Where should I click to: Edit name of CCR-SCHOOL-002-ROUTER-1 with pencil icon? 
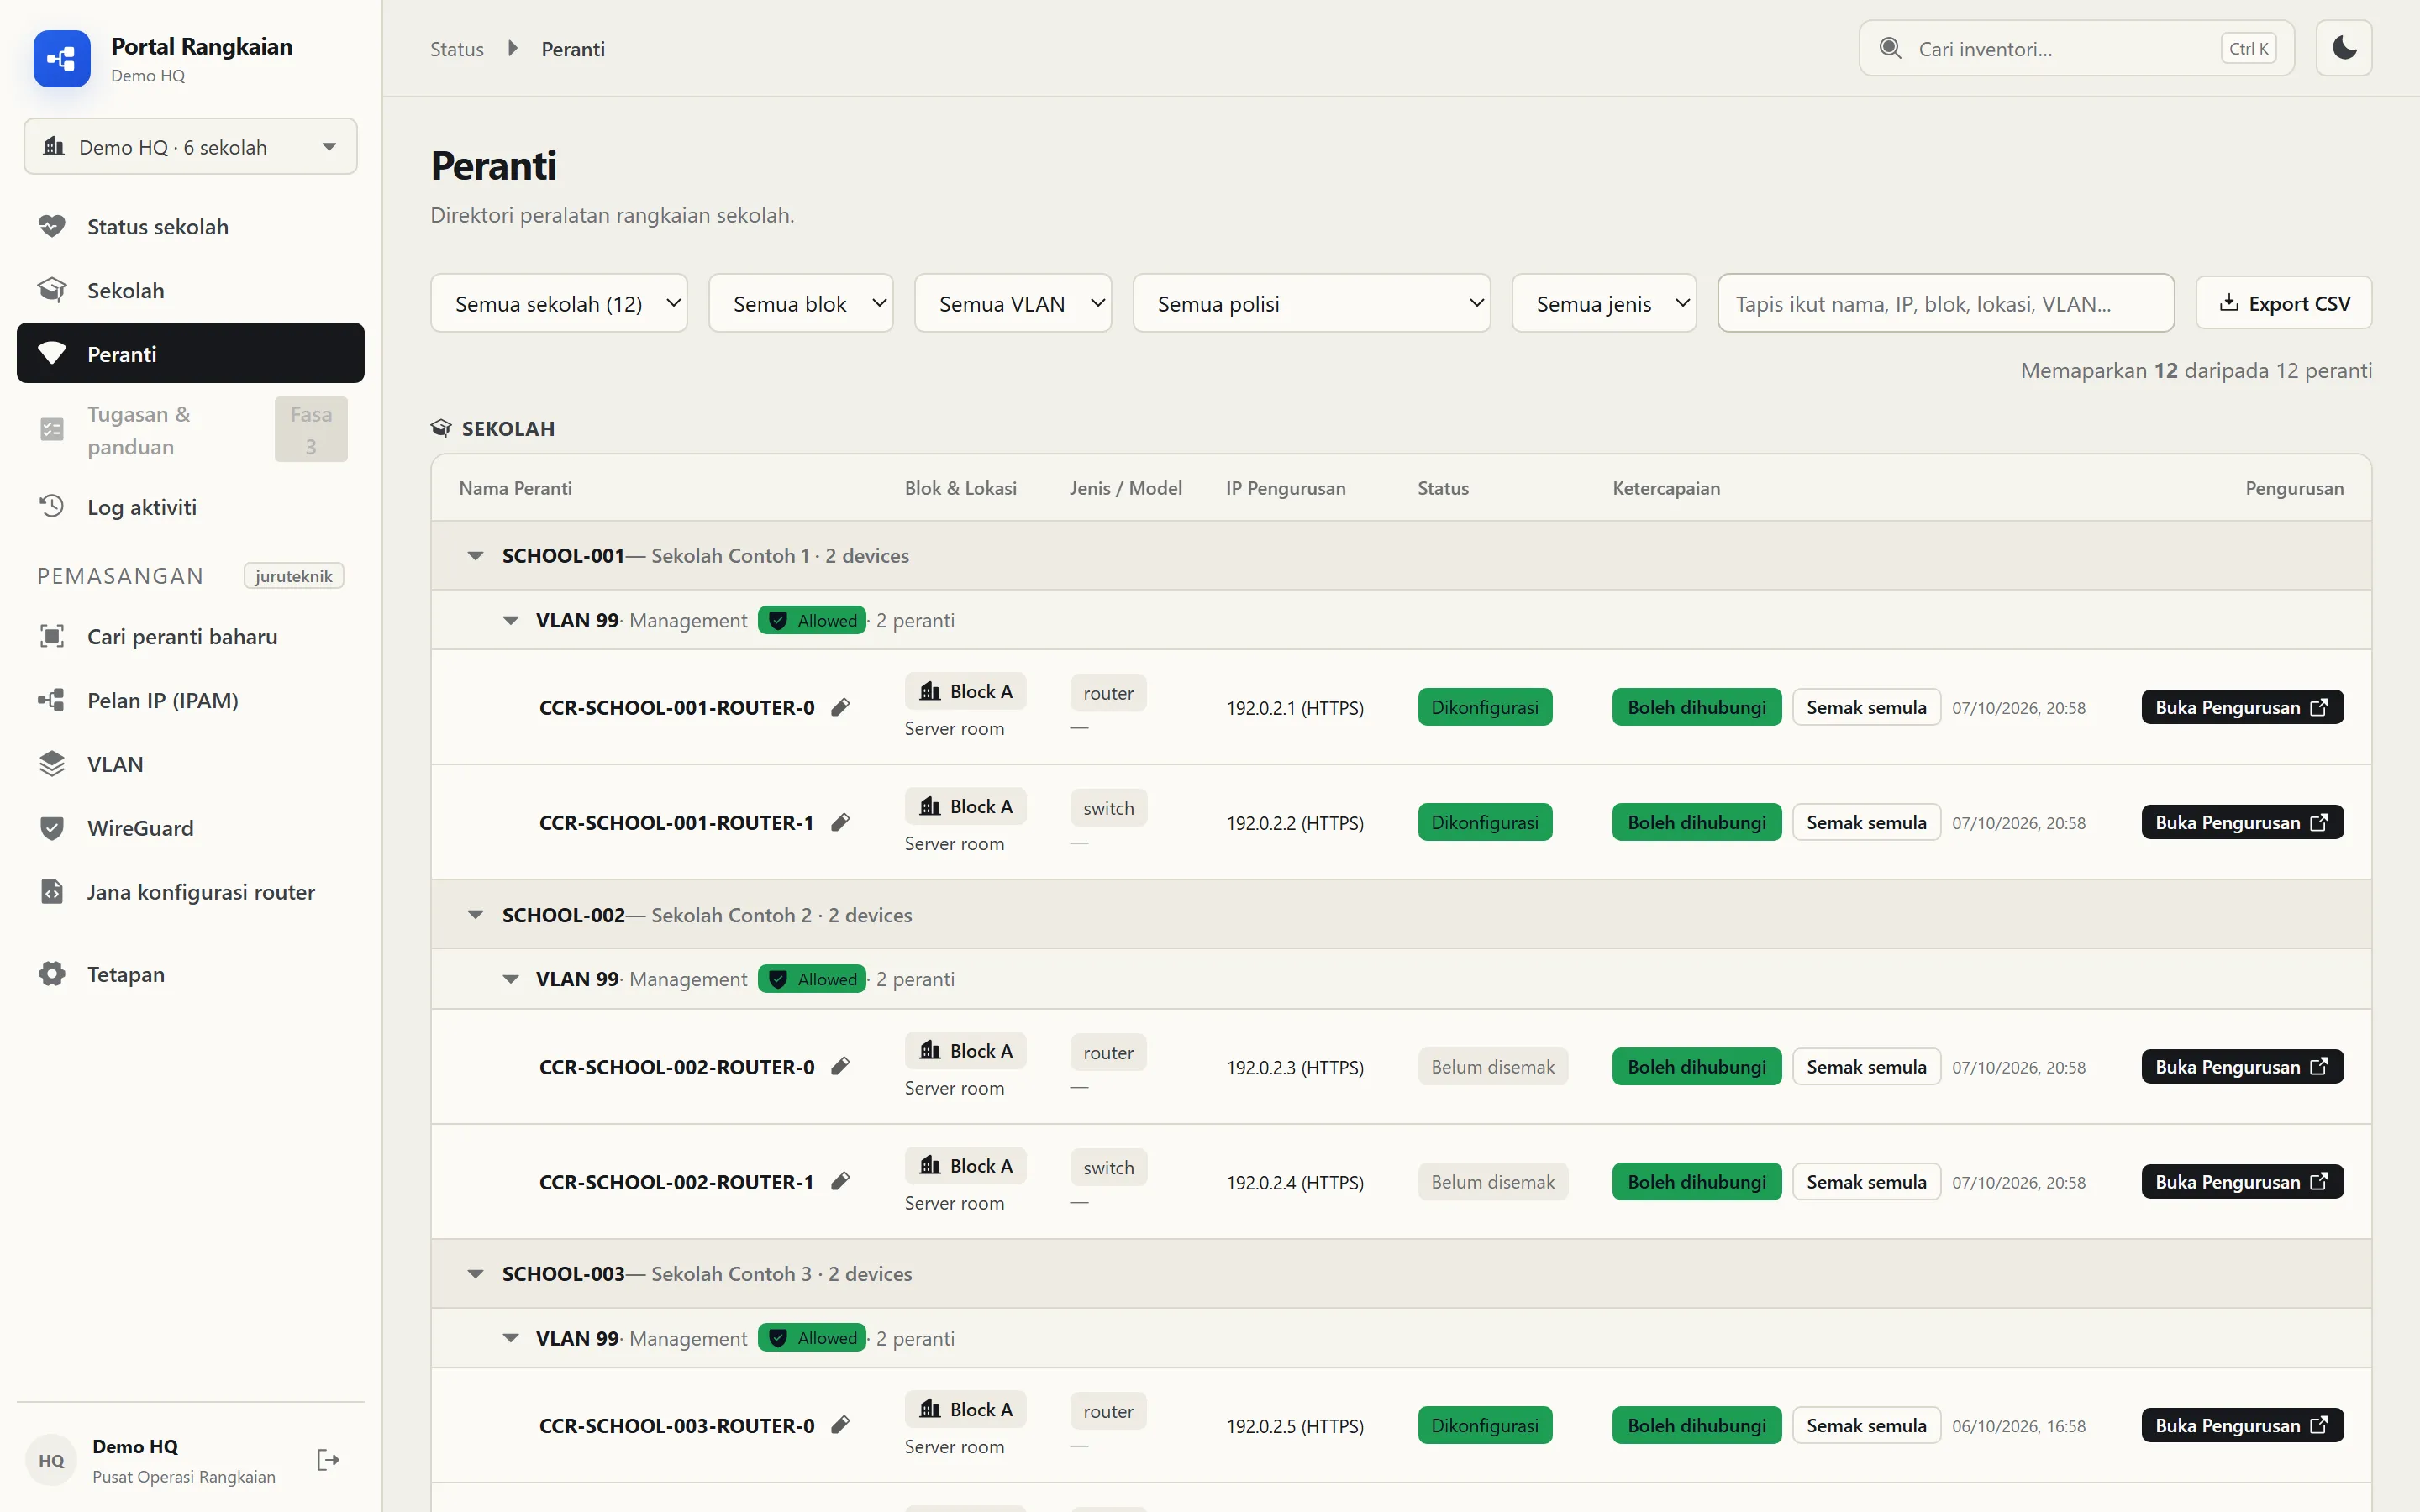(841, 1182)
